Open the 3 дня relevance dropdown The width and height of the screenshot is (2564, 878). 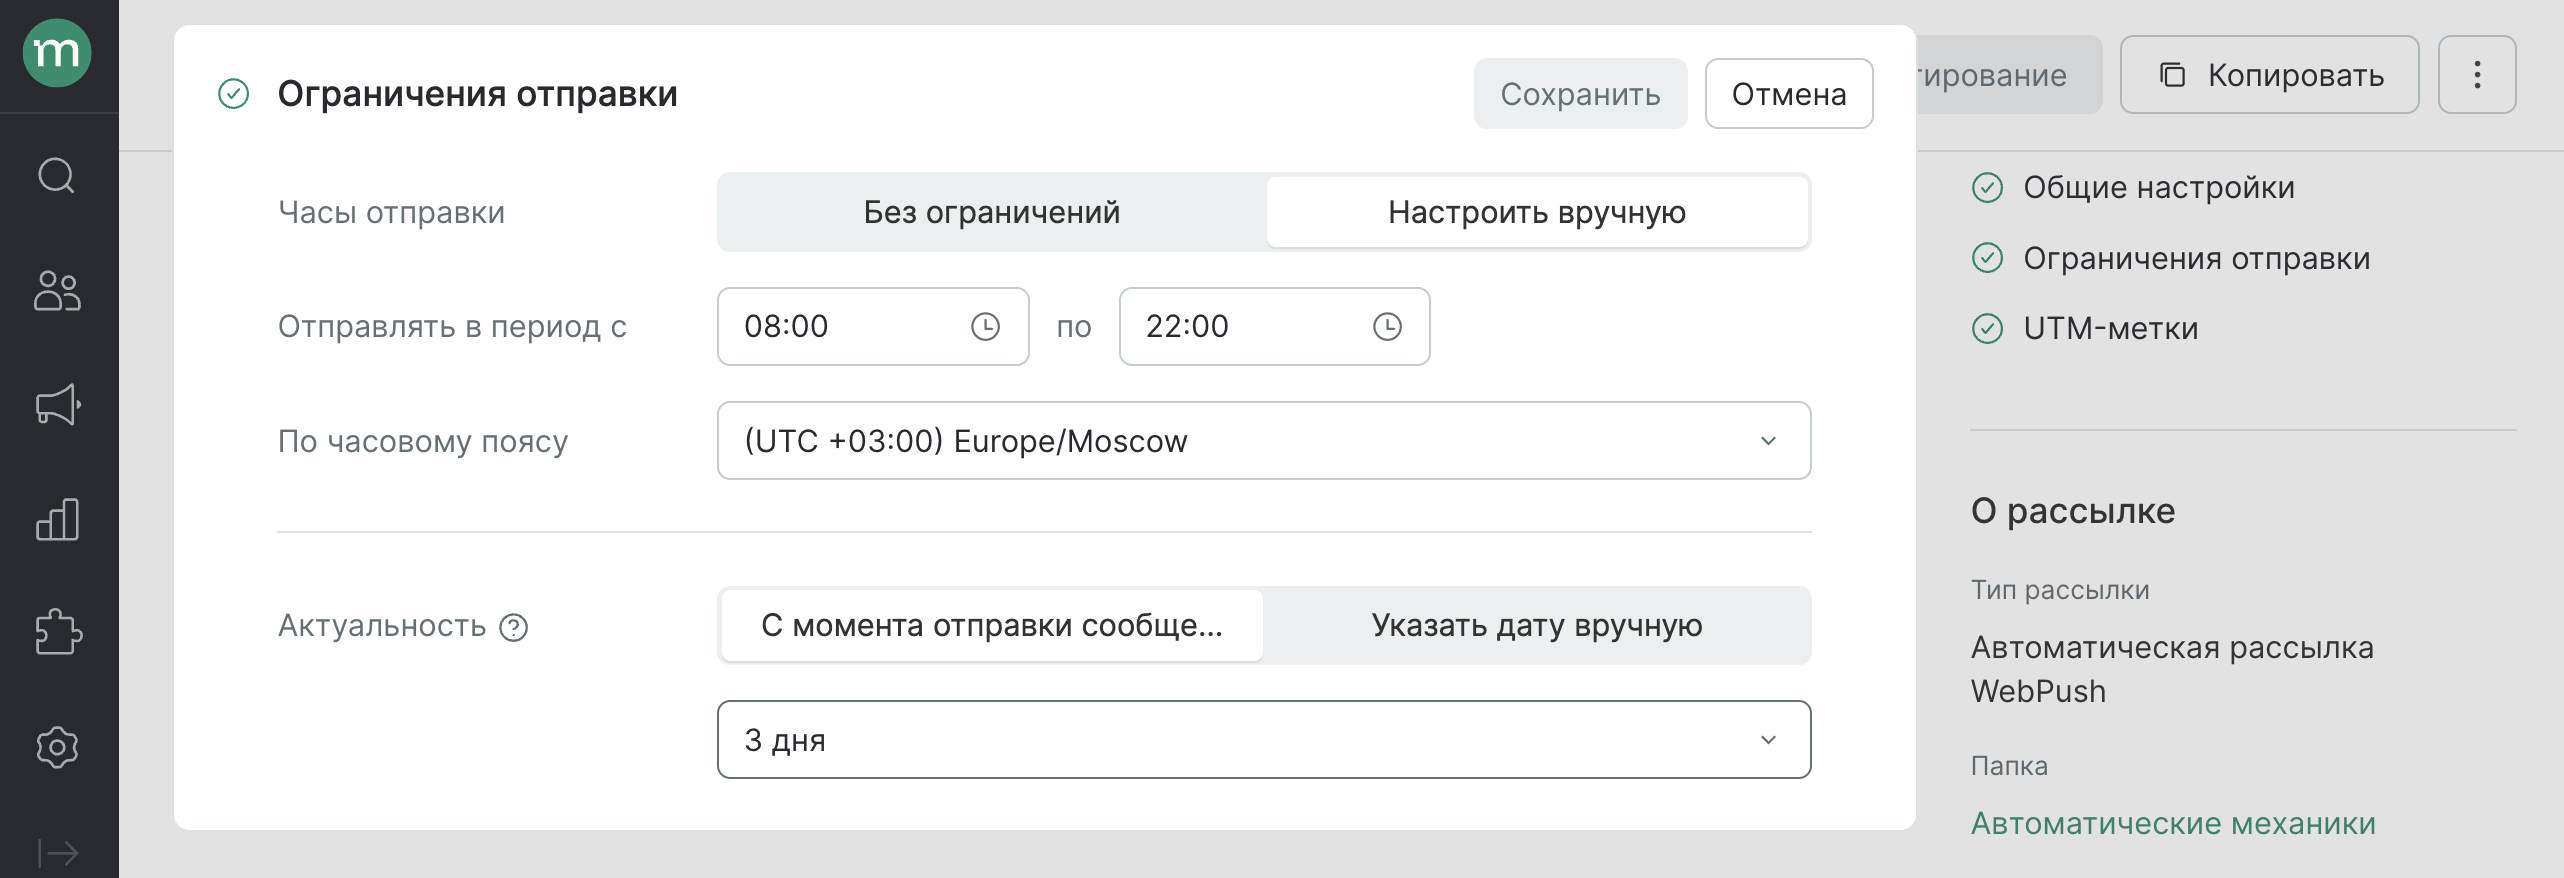tap(1264, 740)
